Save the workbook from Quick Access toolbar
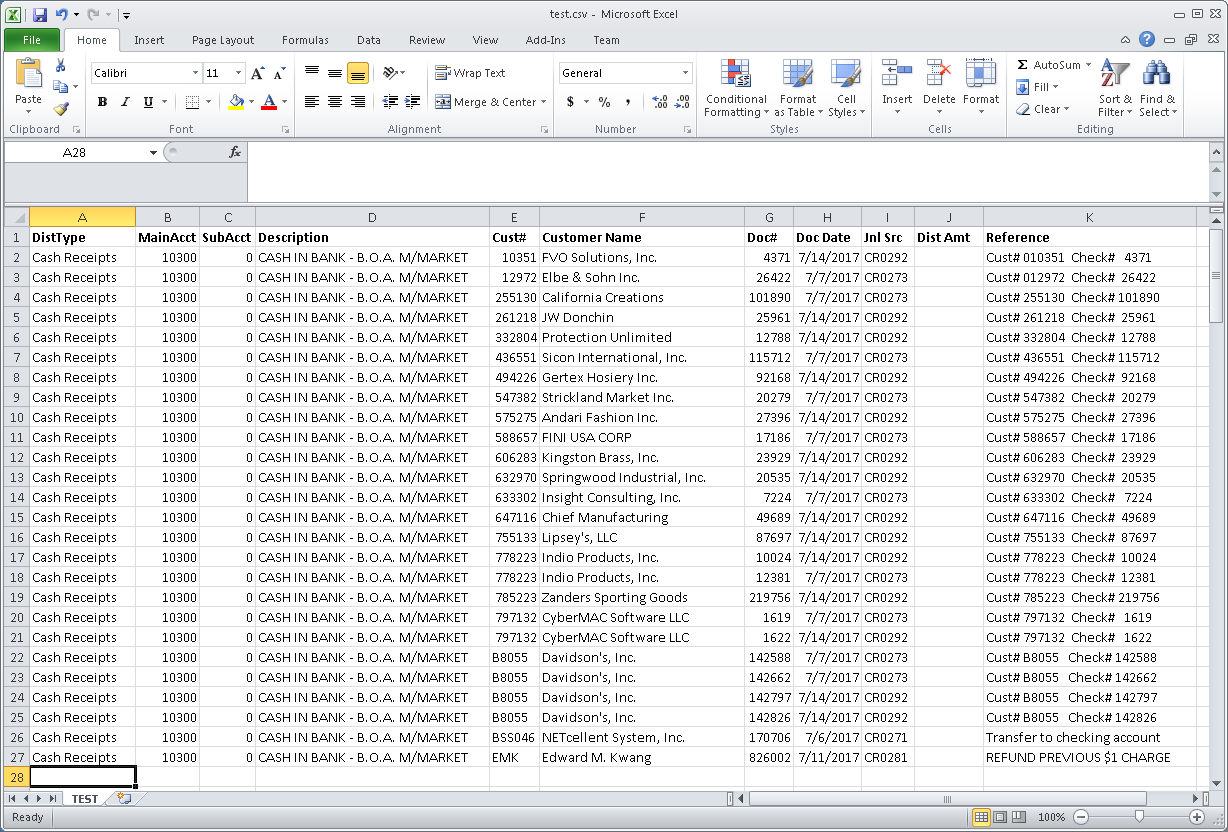The height and width of the screenshot is (832, 1228). [x=40, y=15]
